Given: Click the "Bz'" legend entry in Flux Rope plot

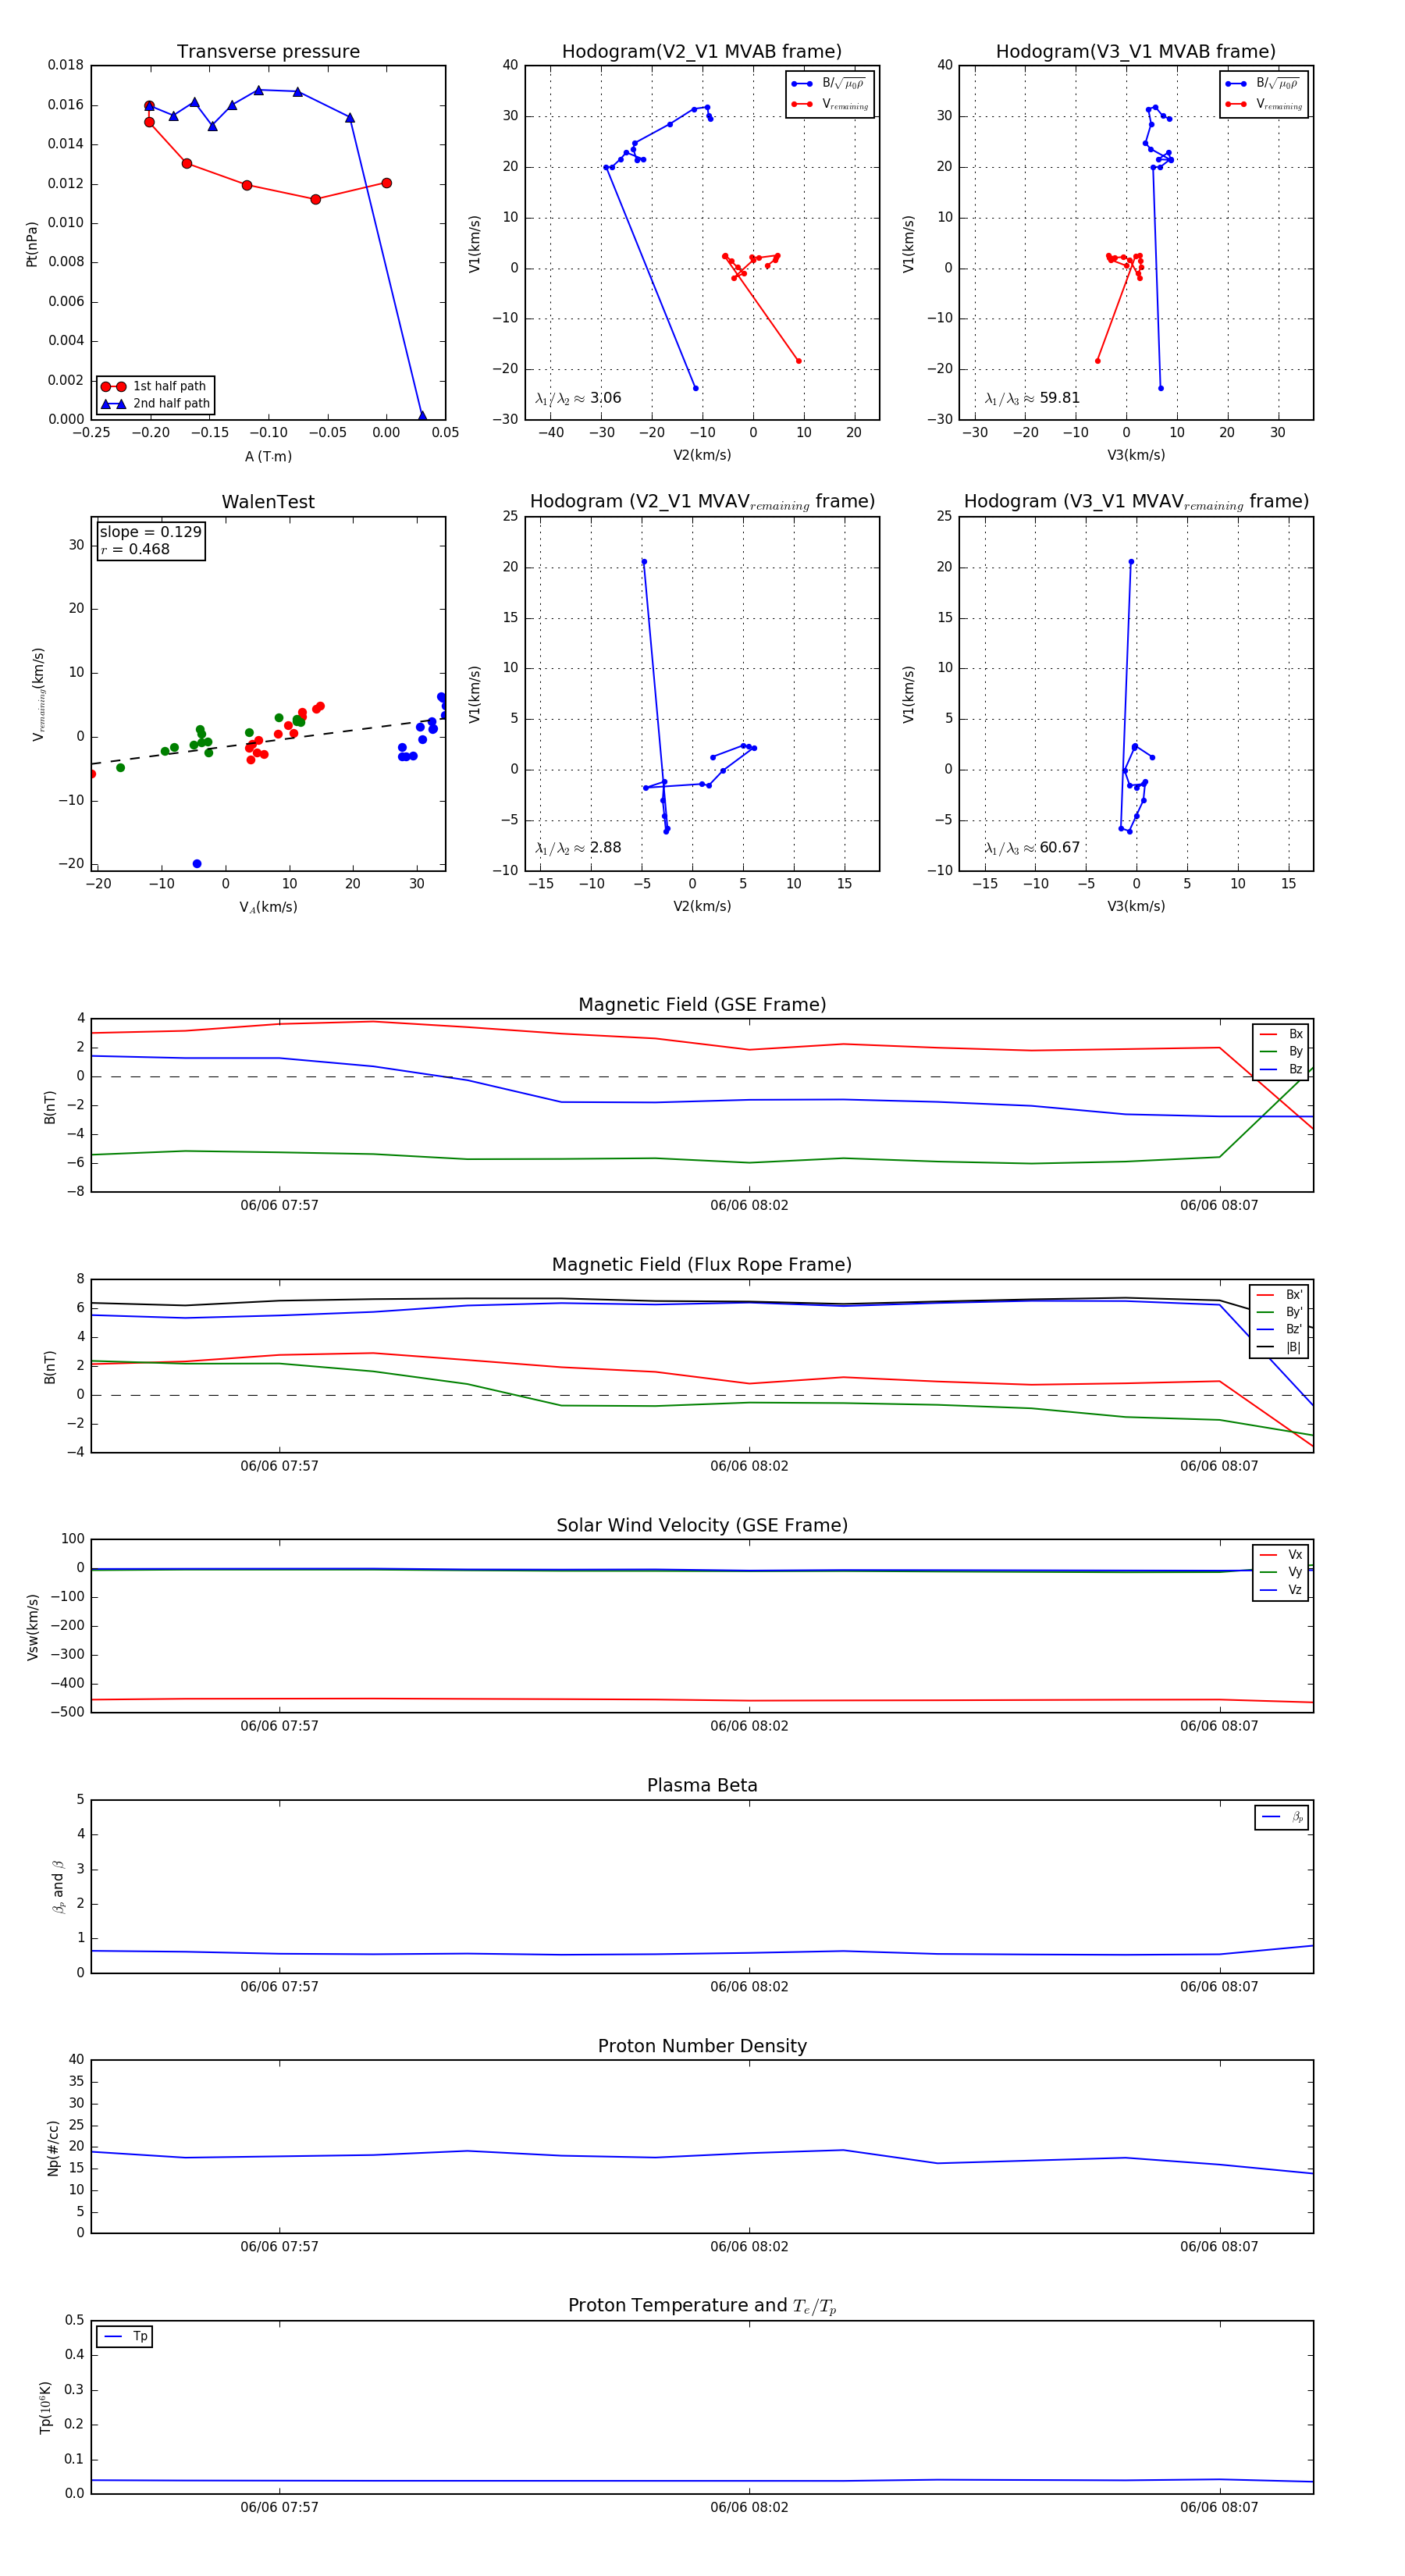Looking at the screenshot, I should [1279, 1329].
